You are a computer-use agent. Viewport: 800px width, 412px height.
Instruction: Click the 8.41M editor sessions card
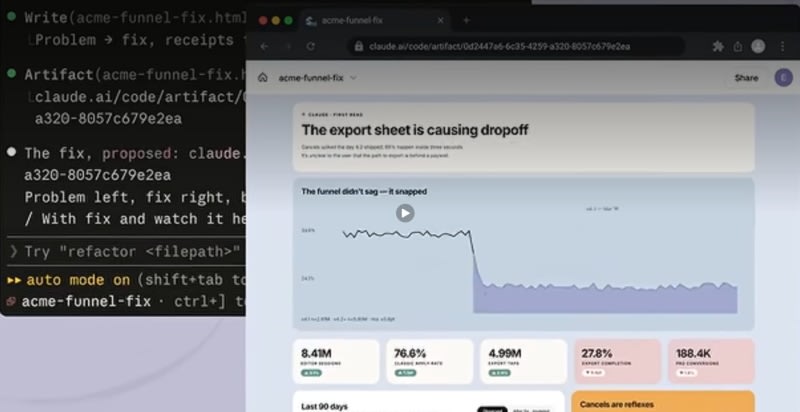coord(336,361)
